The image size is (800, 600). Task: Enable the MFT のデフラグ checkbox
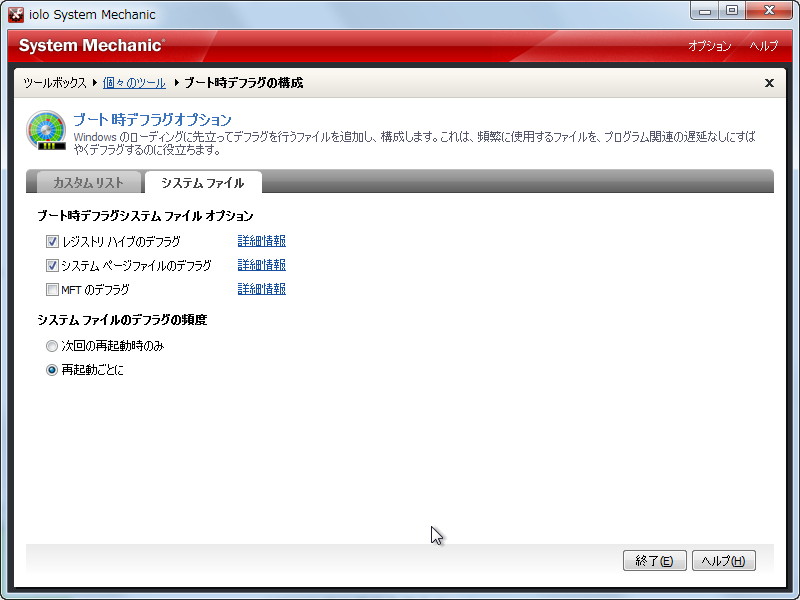[52, 290]
